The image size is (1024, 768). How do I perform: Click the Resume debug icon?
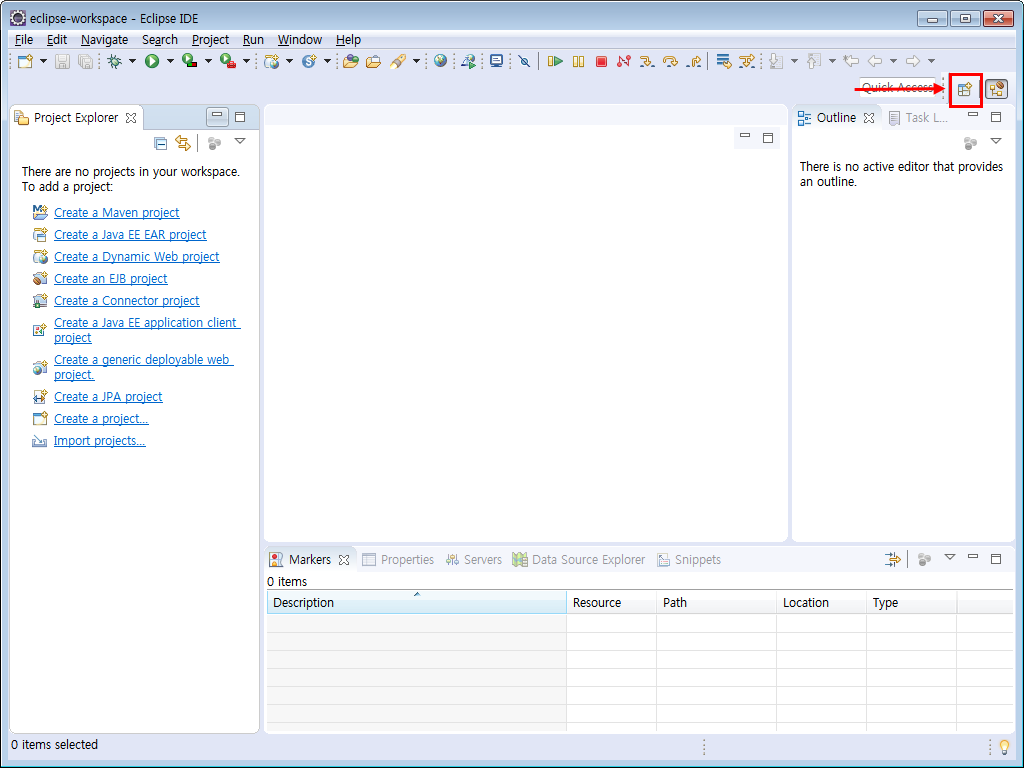pyautogui.click(x=555, y=61)
